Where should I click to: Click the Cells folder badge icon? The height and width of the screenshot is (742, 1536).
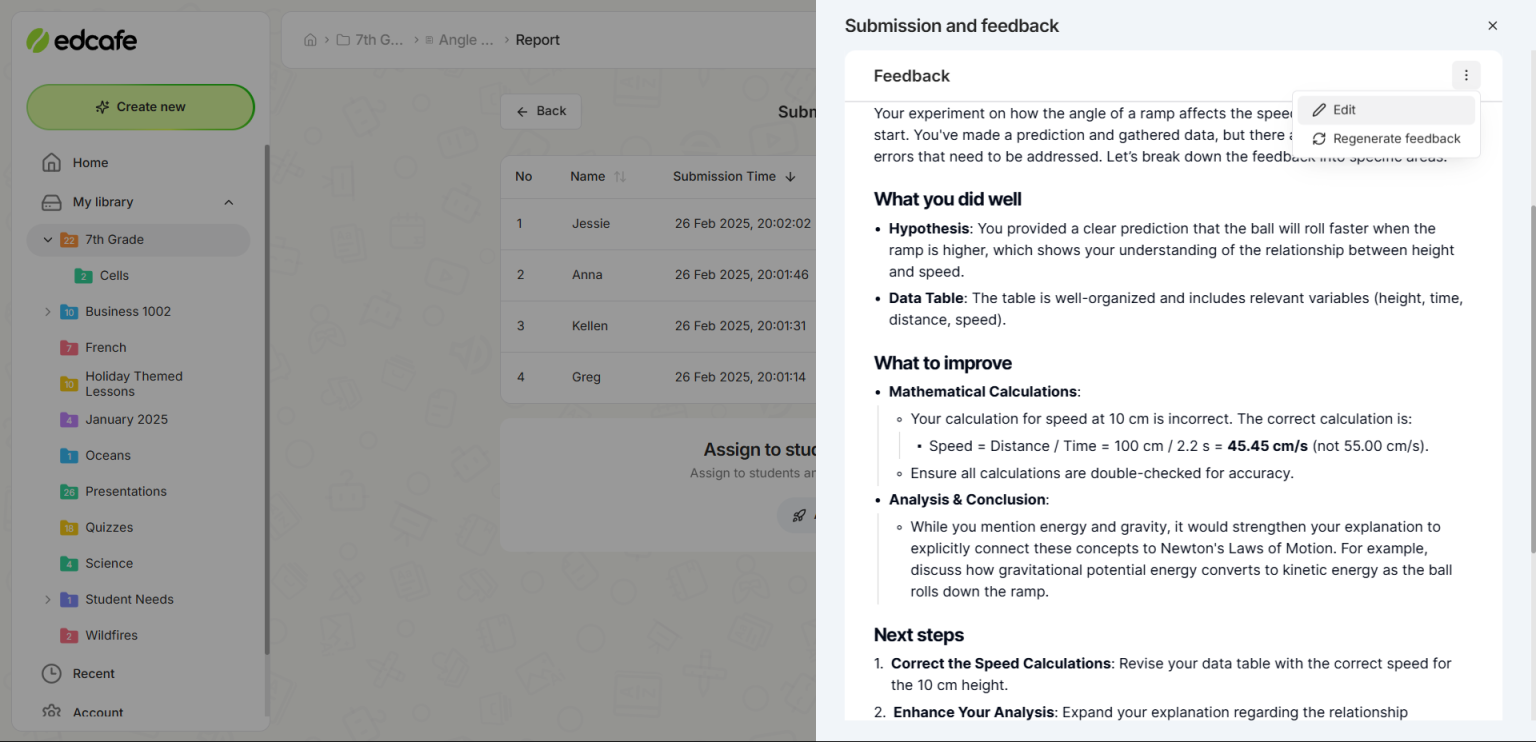coord(82,275)
